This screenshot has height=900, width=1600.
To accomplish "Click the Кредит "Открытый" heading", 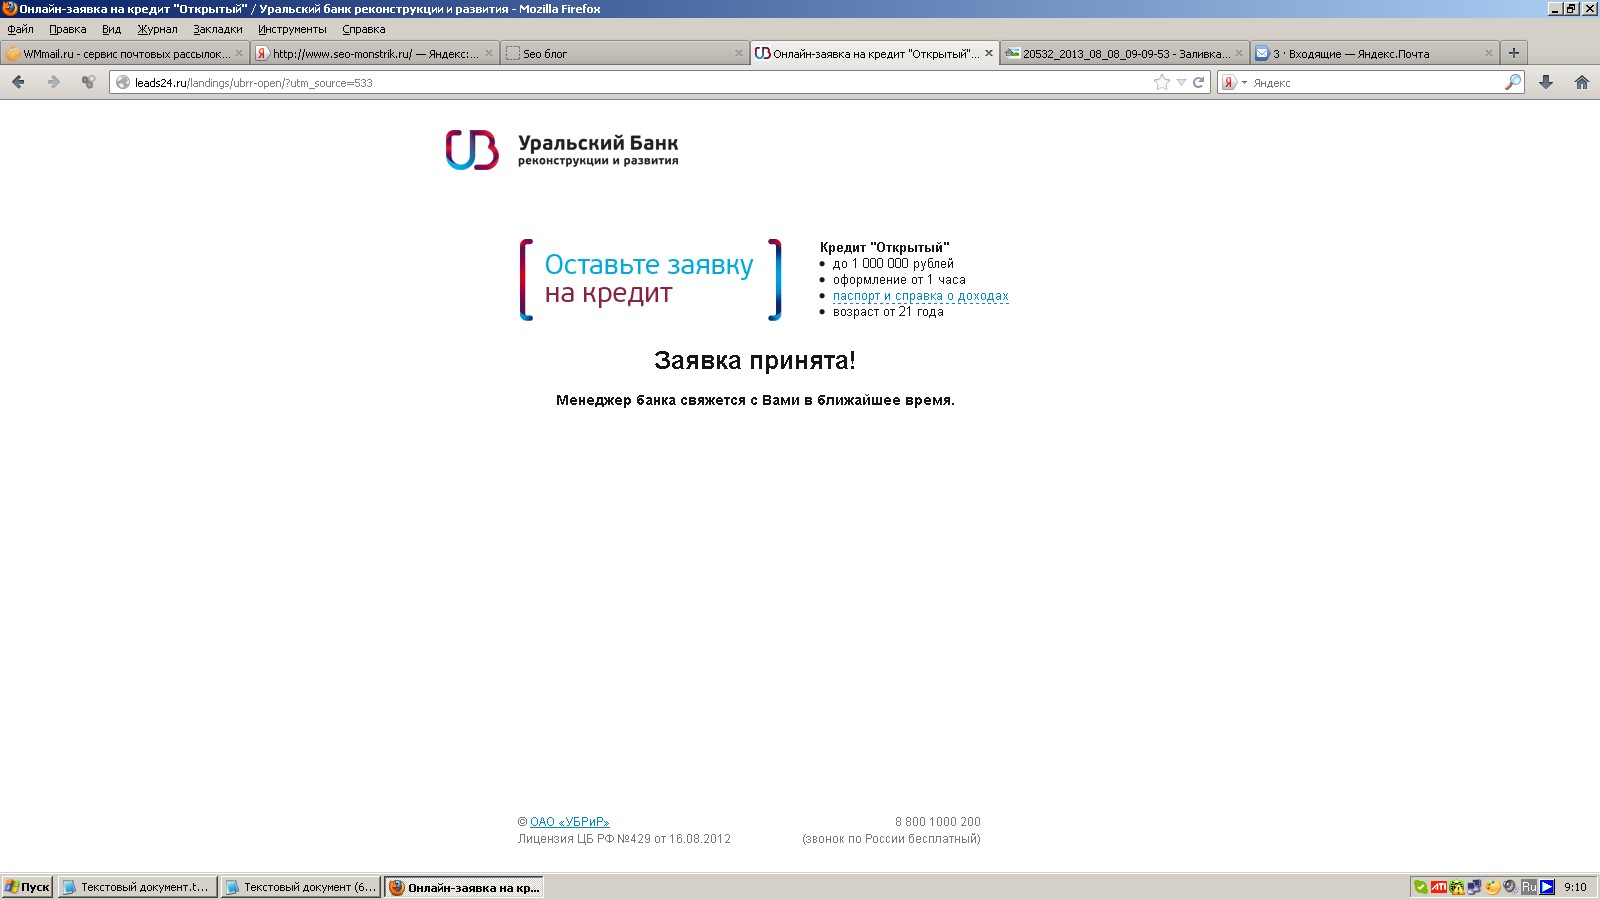I will tap(884, 247).
